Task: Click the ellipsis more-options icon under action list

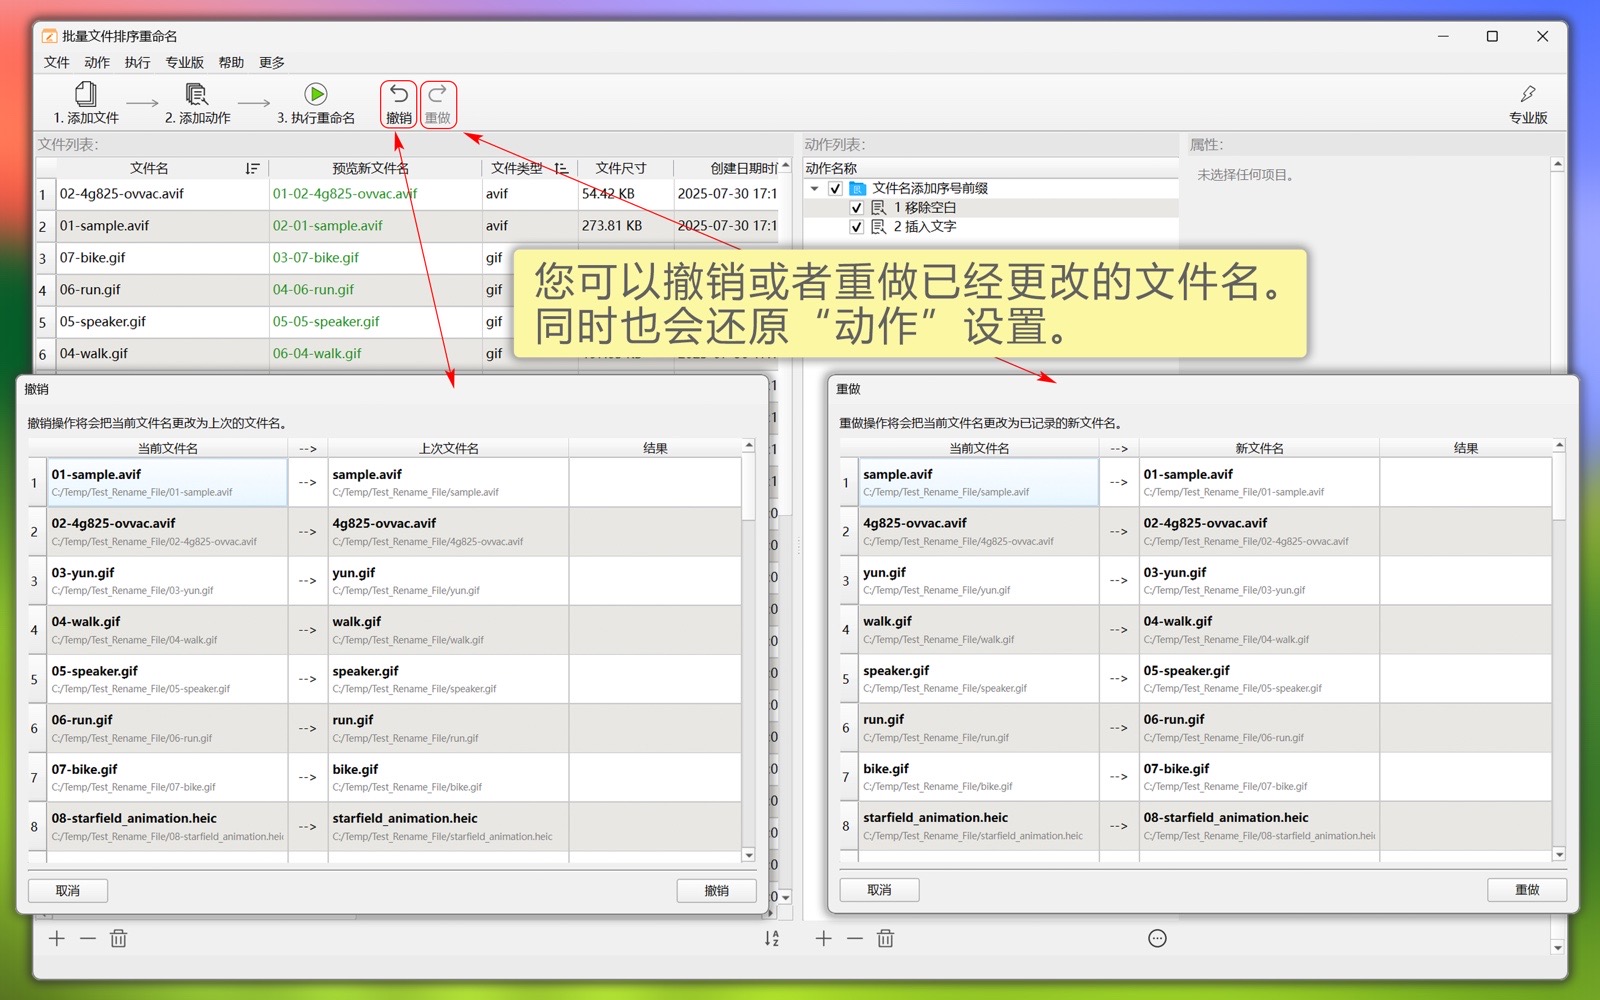Action: (1157, 938)
